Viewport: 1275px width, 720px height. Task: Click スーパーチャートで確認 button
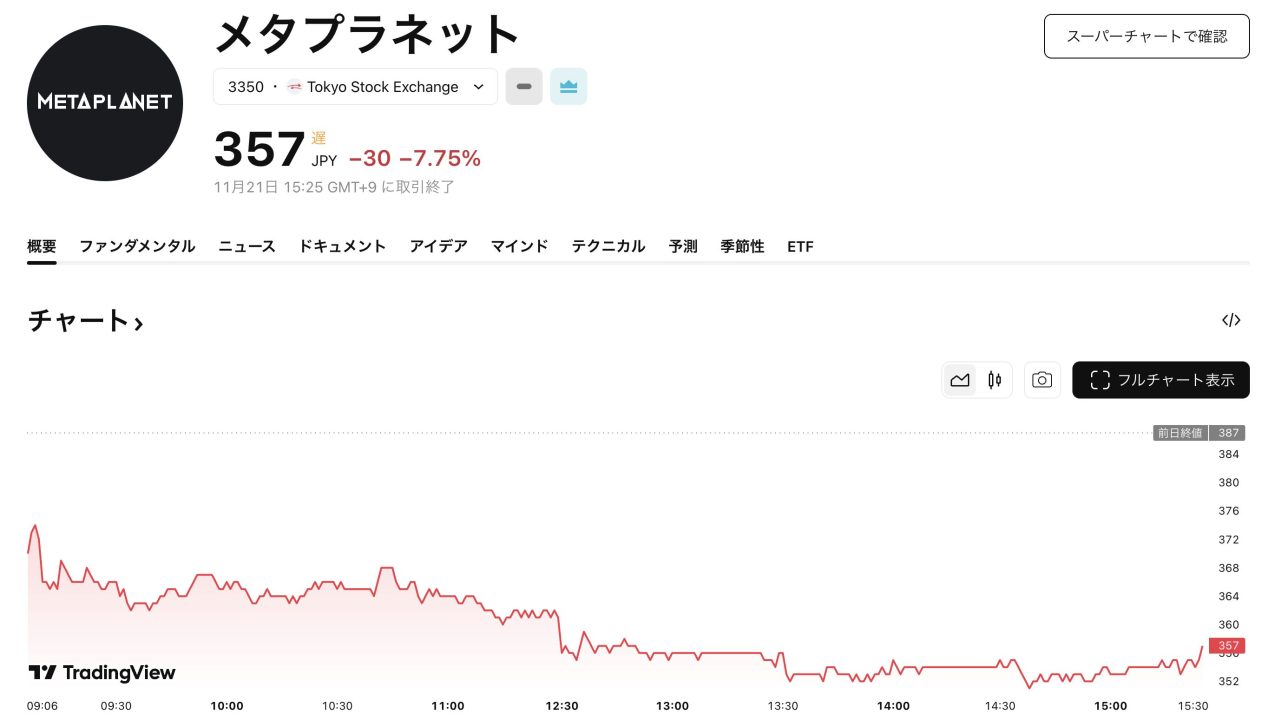pos(1146,36)
